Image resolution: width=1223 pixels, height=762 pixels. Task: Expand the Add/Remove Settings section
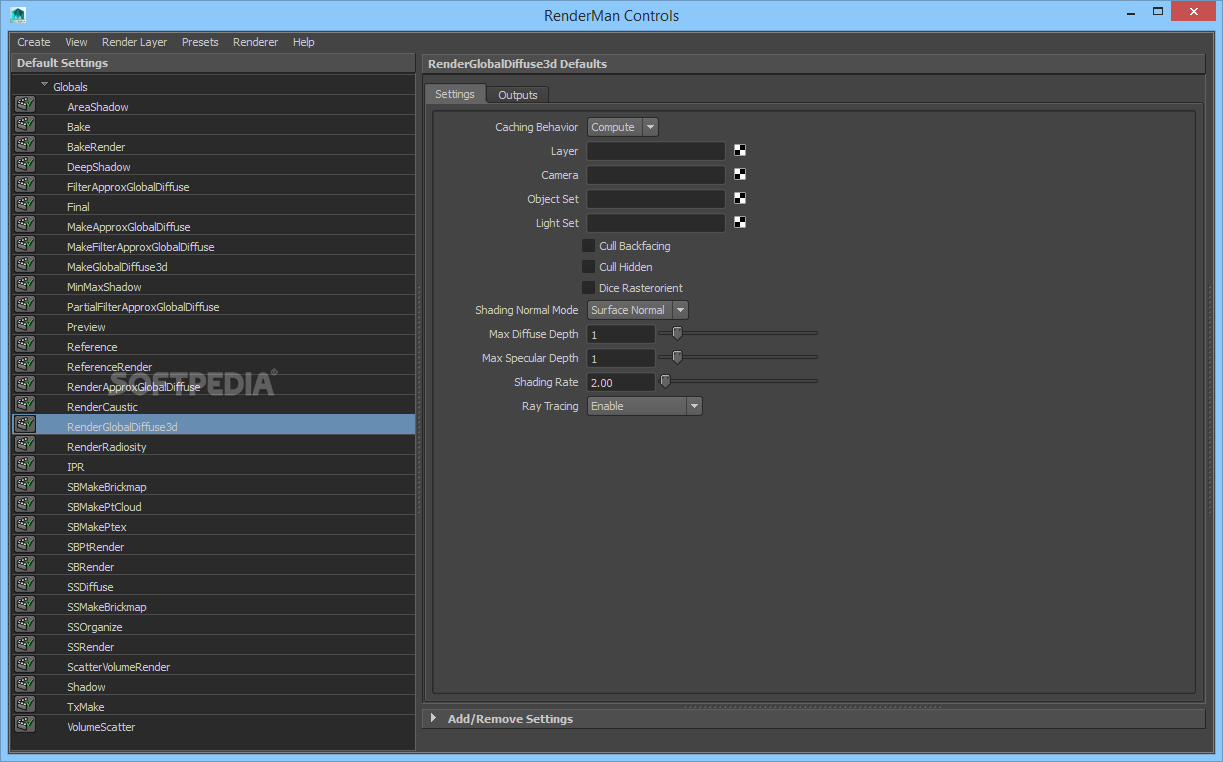point(433,718)
